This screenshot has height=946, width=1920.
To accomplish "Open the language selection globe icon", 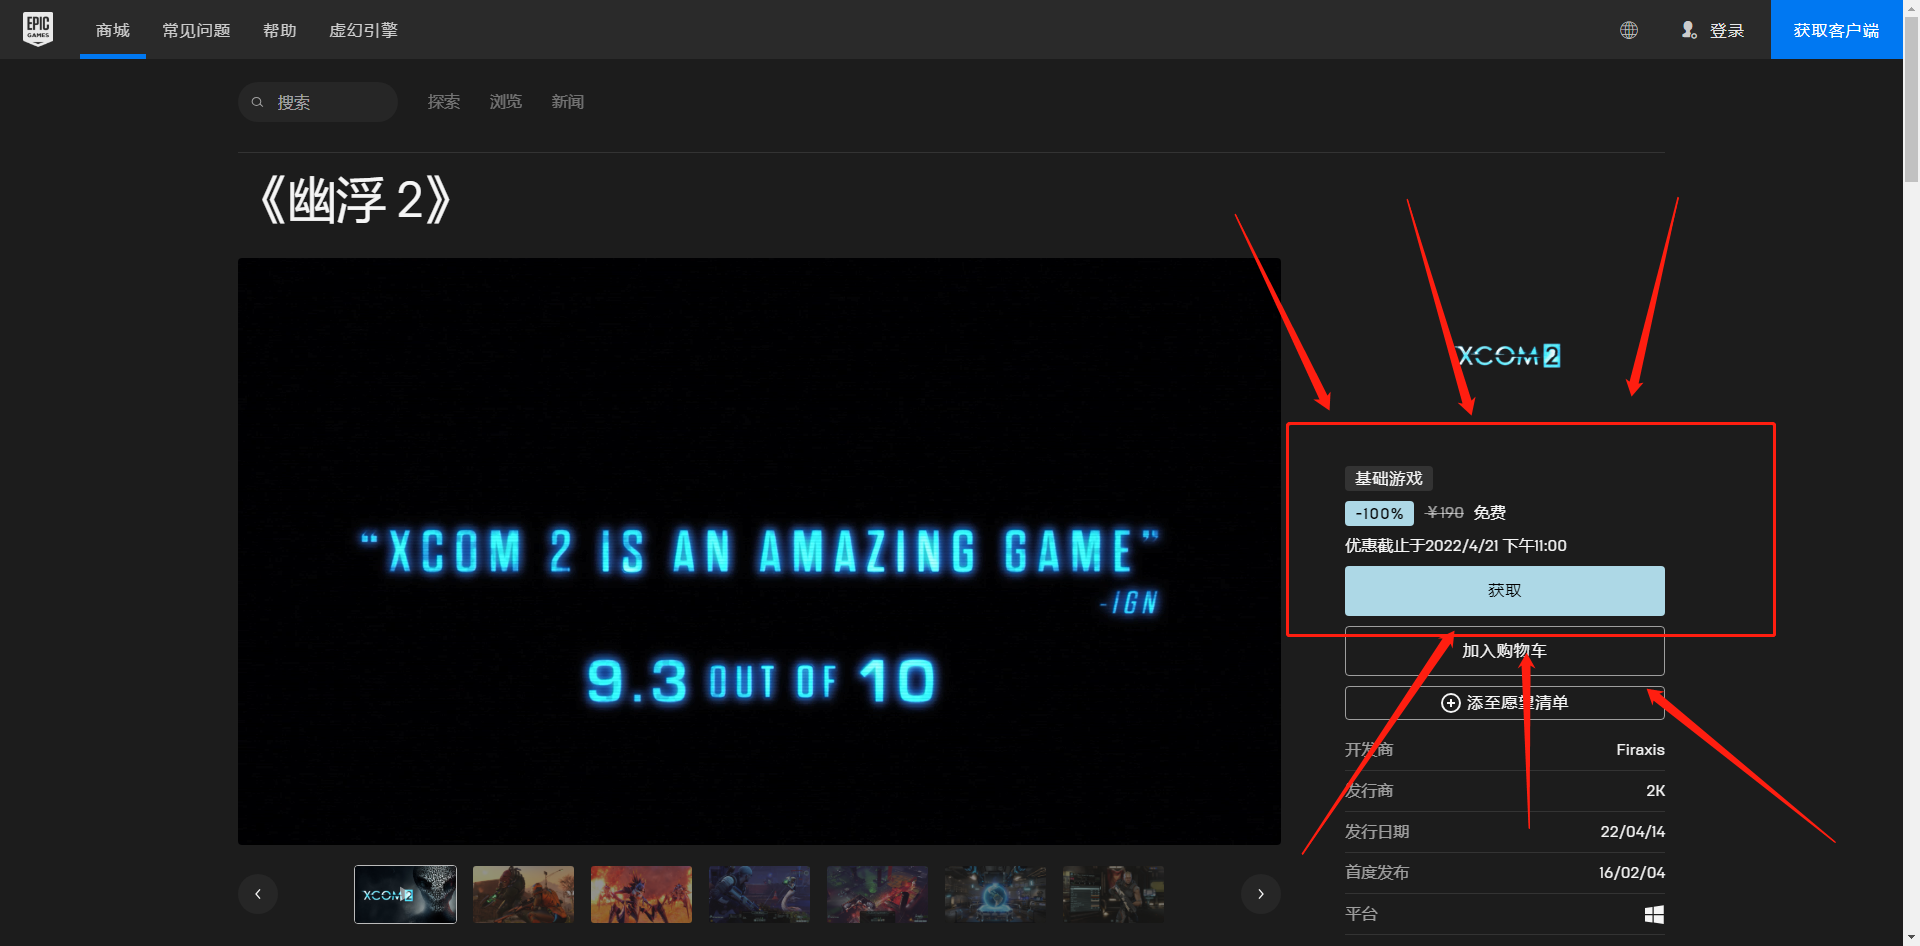I will click(x=1629, y=30).
